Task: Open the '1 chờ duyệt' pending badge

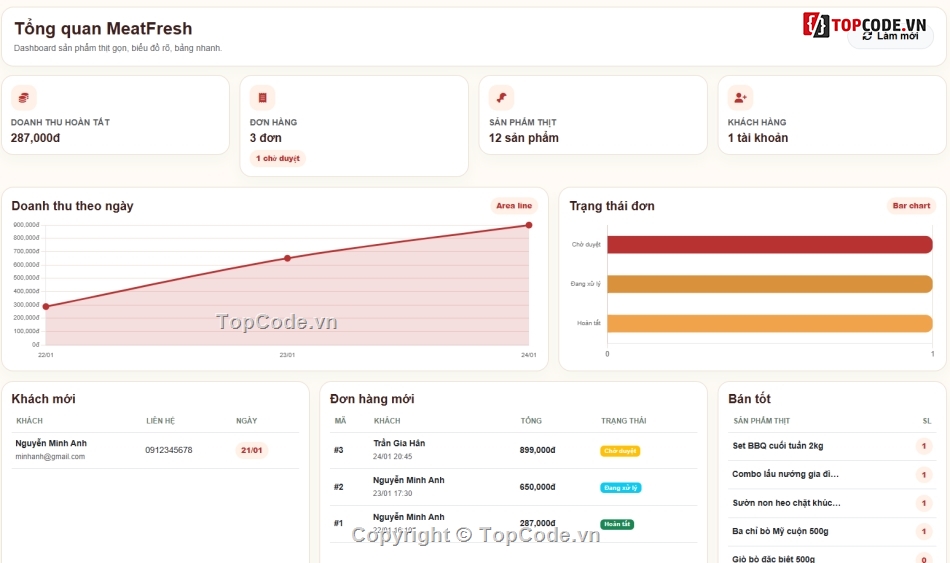Action: [277, 158]
